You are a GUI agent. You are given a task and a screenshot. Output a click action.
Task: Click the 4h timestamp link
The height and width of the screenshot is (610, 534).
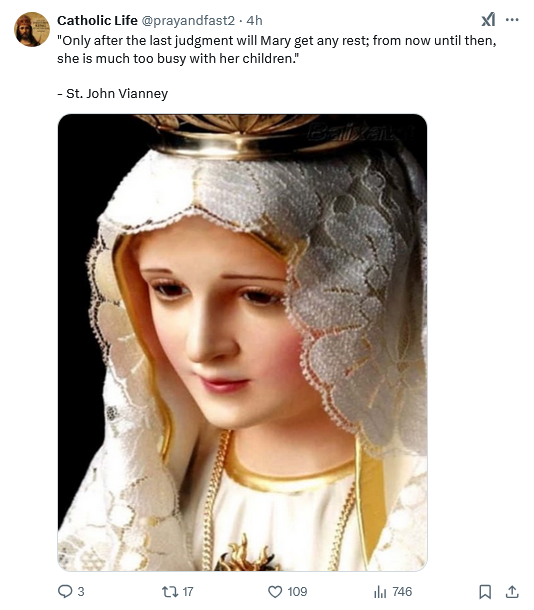254,20
